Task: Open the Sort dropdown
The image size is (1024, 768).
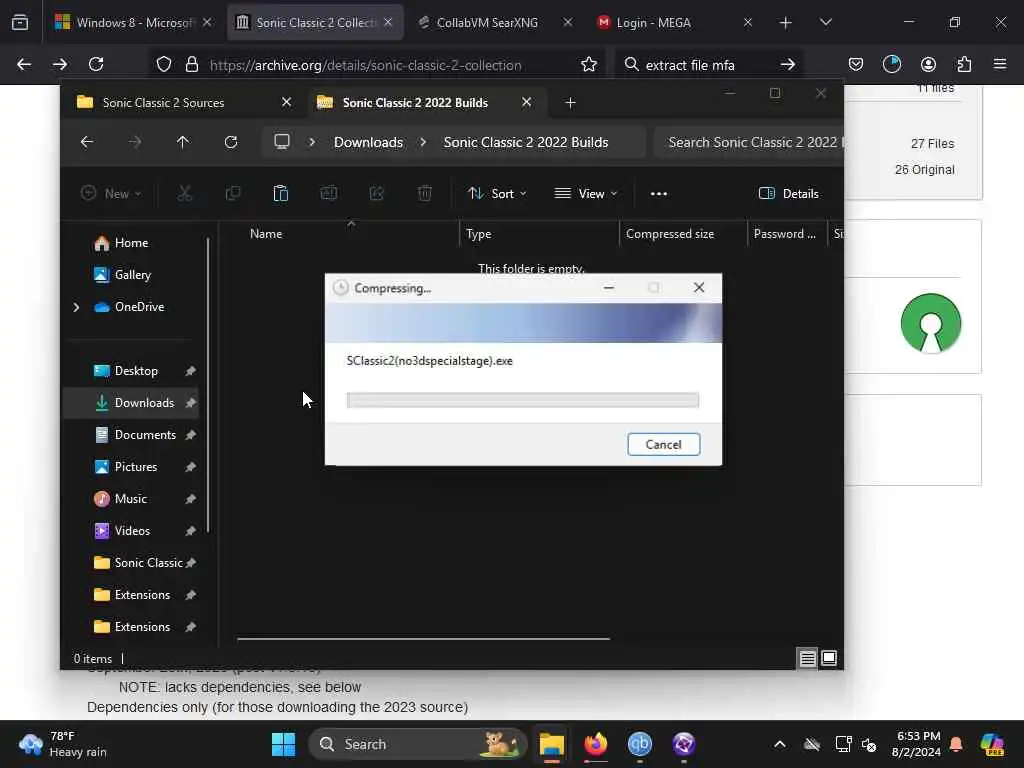Action: [497, 193]
